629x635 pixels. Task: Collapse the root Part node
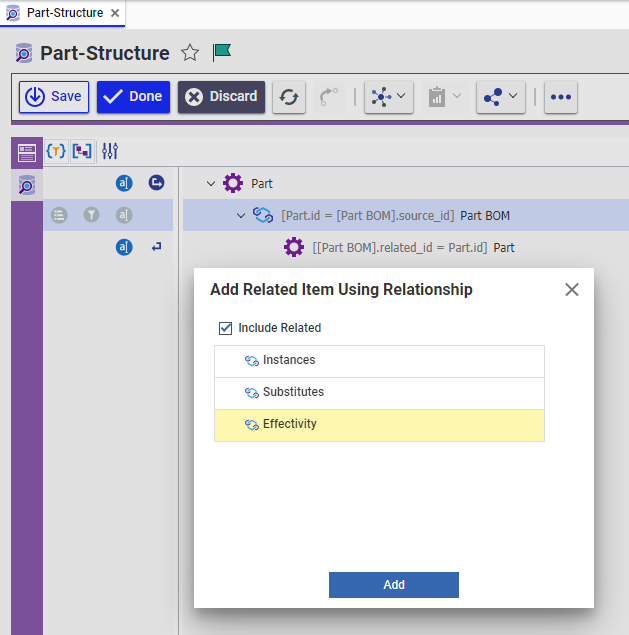[x=211, y=183]
